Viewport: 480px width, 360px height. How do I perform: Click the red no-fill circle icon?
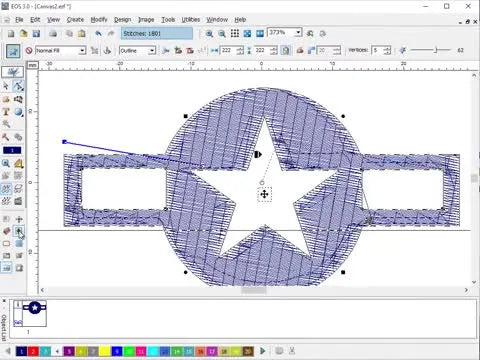point(29,51)
